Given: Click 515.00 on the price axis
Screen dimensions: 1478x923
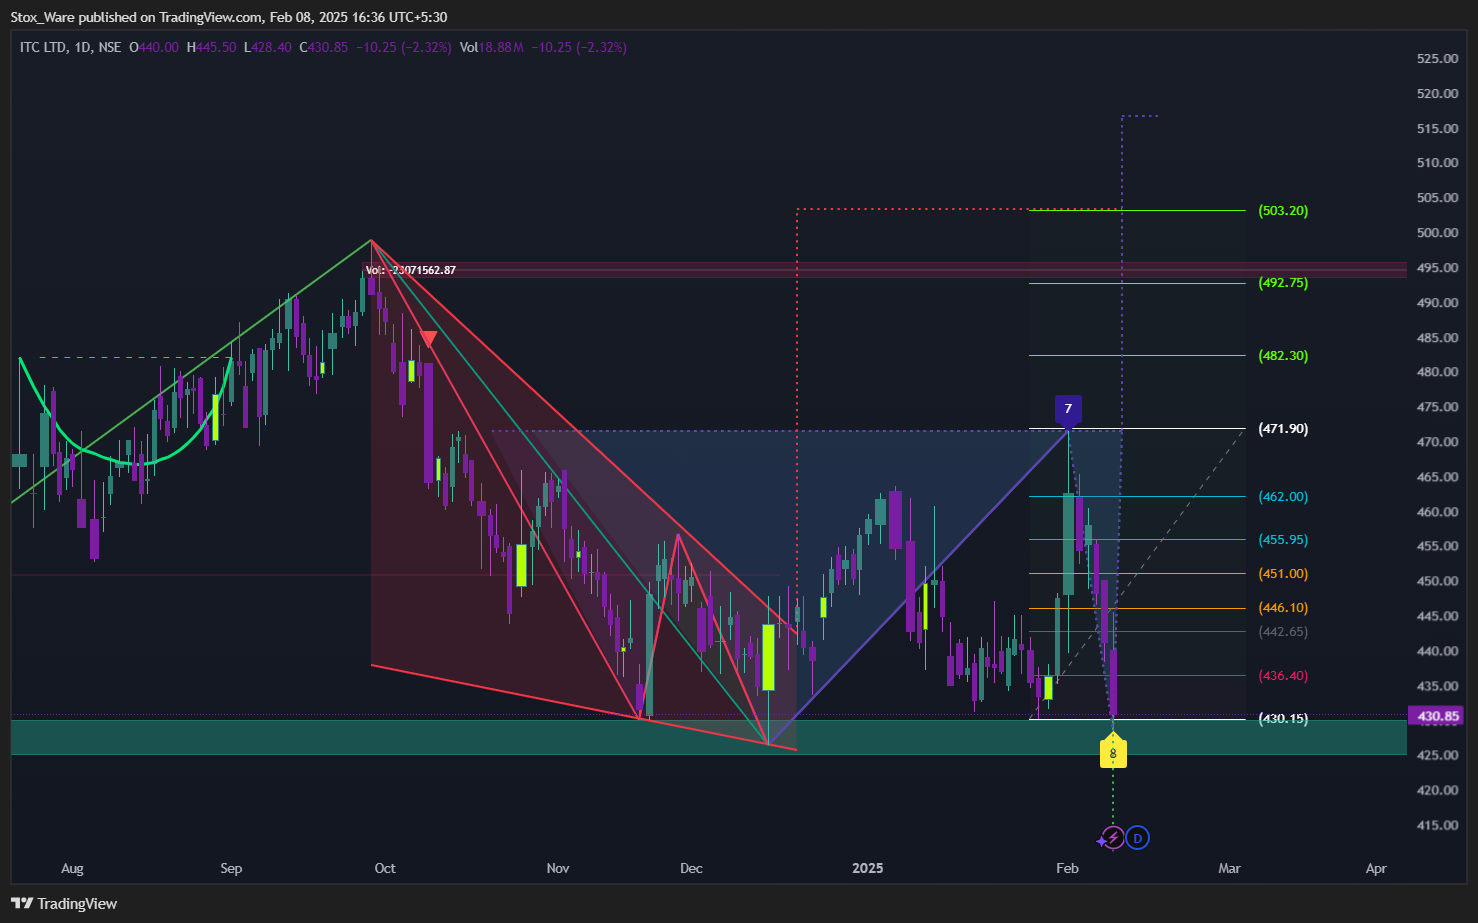Looking at the screenshot, I should tap(1437, 129).
